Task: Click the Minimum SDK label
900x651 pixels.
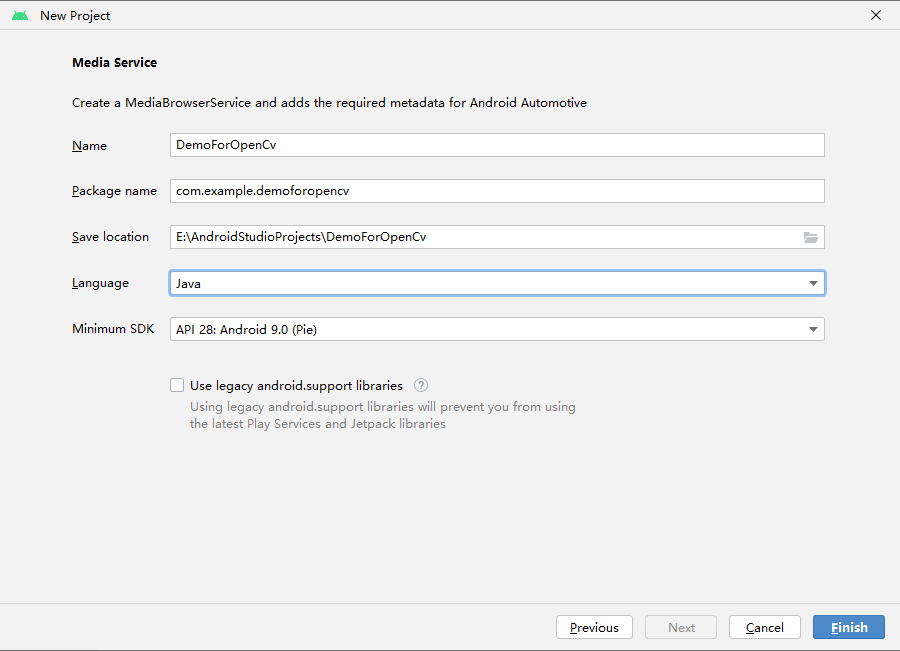Action: point(113,329)
